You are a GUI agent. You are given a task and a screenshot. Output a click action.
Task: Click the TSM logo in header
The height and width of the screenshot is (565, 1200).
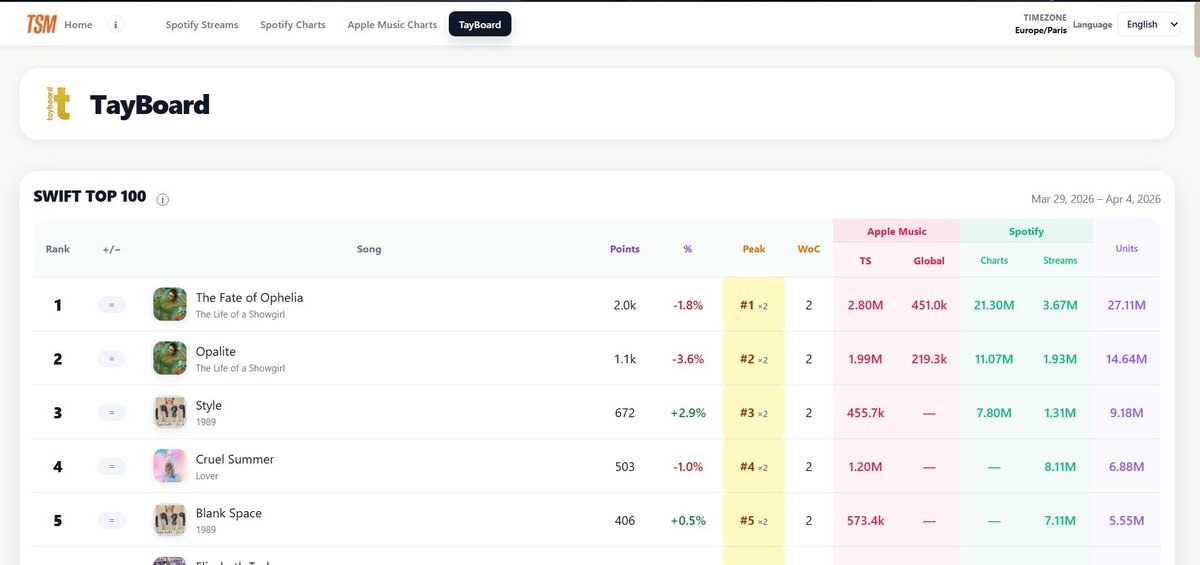(x=41, y=24)
